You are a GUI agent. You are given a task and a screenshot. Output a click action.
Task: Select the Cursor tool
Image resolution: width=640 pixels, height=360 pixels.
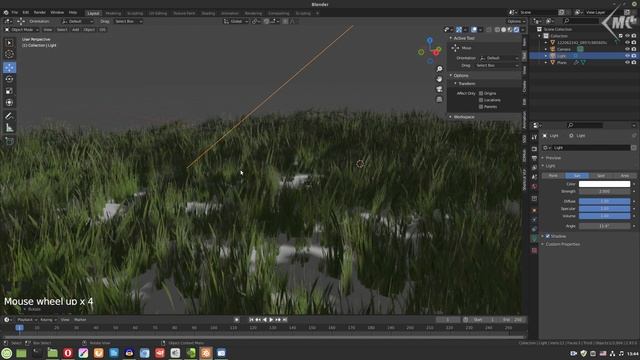point(9,54)
